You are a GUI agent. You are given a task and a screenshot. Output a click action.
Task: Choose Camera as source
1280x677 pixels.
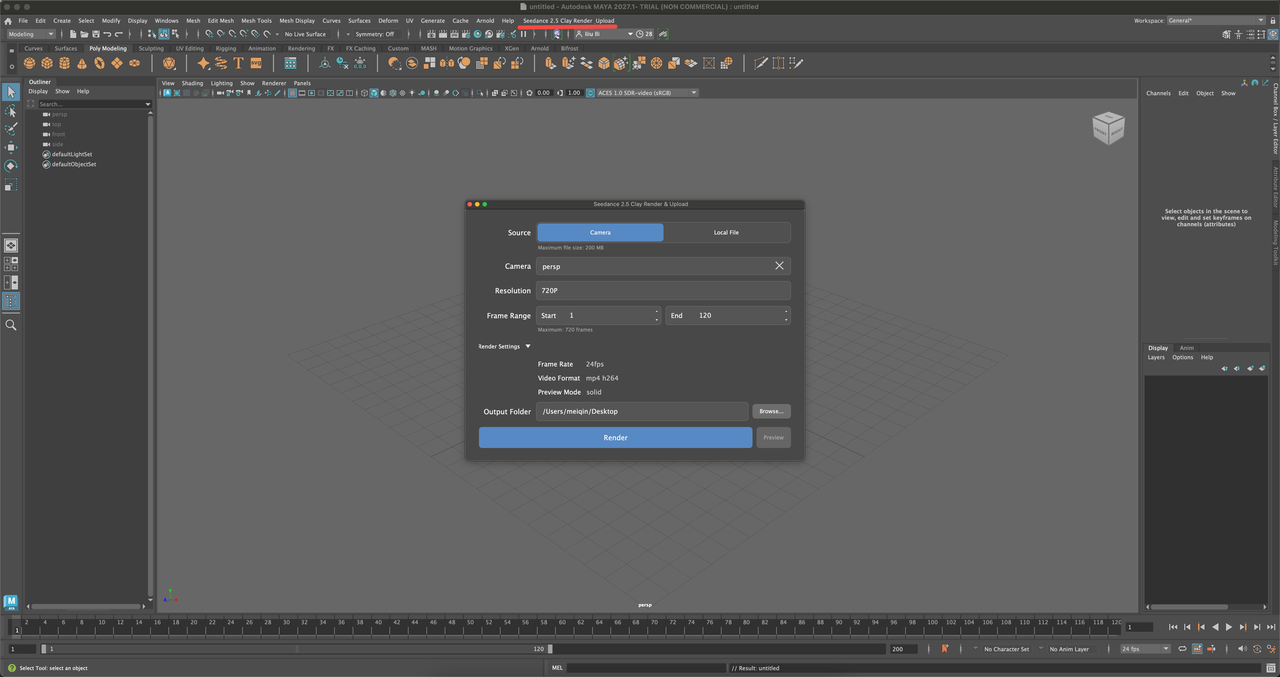pos(600,232)
